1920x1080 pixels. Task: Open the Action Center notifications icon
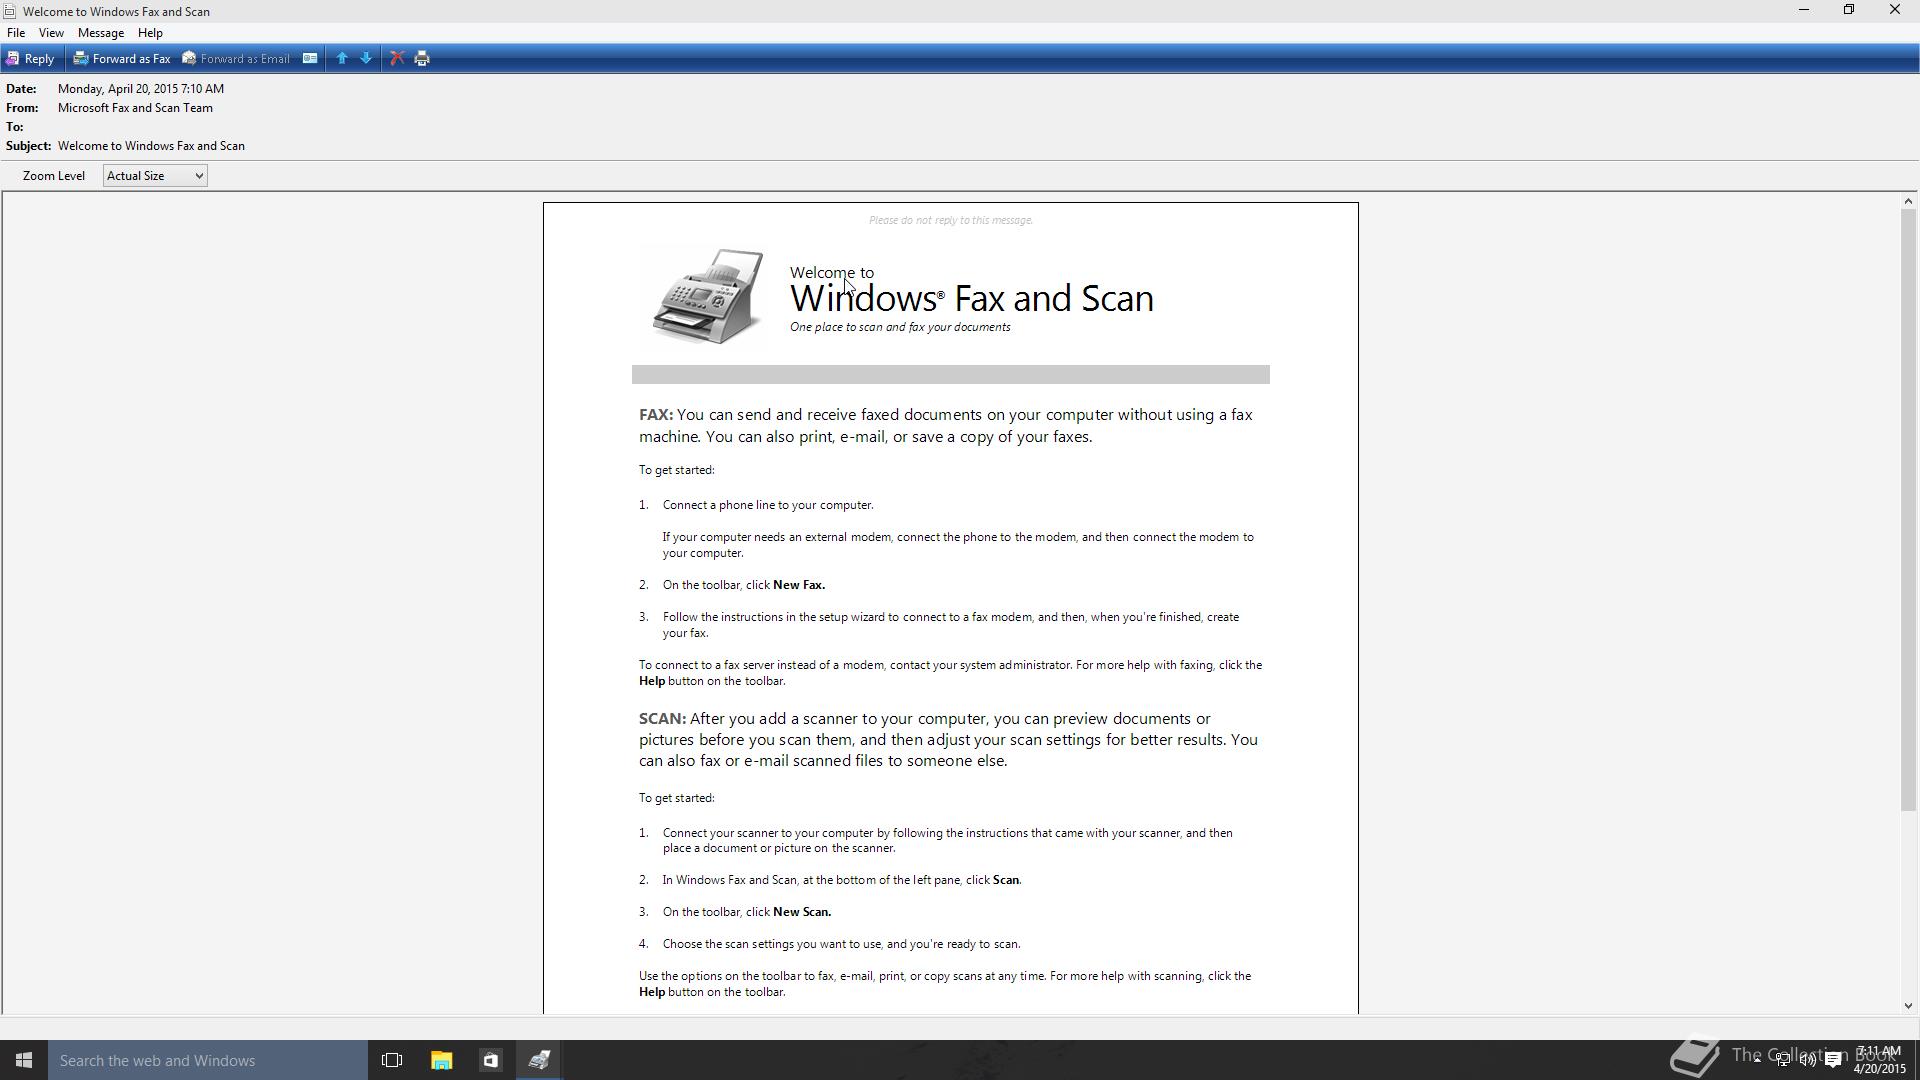(x=1834, y=1060)
